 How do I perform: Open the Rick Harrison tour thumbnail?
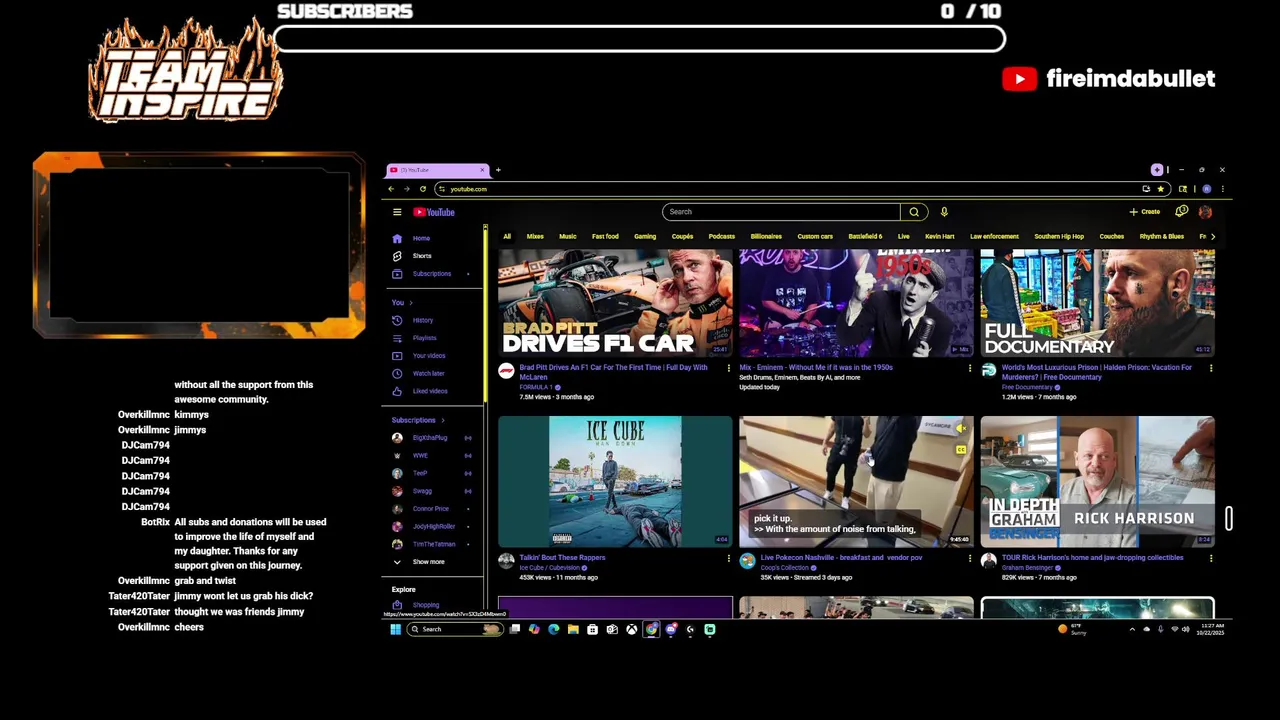tap(1097, 482)
